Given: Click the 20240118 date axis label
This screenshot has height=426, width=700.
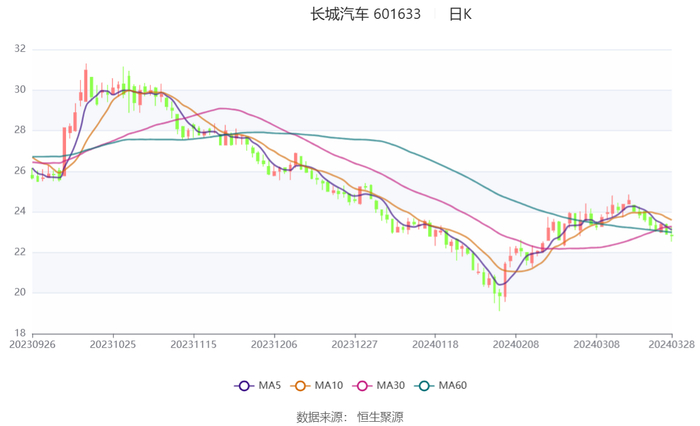Looking at the screenshot, I should coord(435,343).
